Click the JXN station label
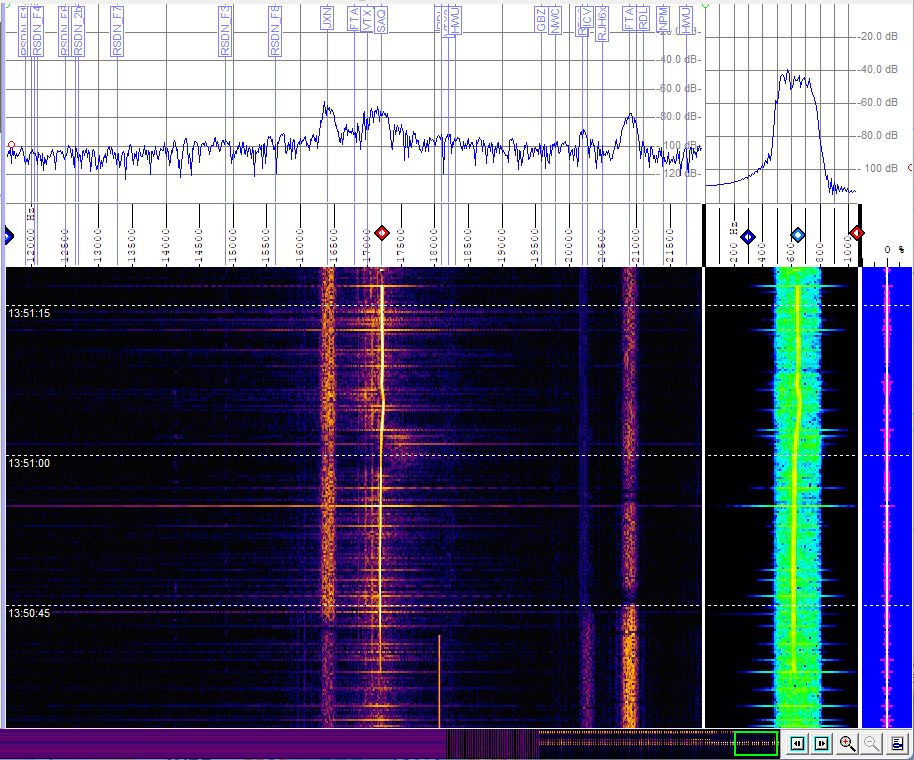The width and height of the screenshot is (914, 760). [x=327, y=20]
